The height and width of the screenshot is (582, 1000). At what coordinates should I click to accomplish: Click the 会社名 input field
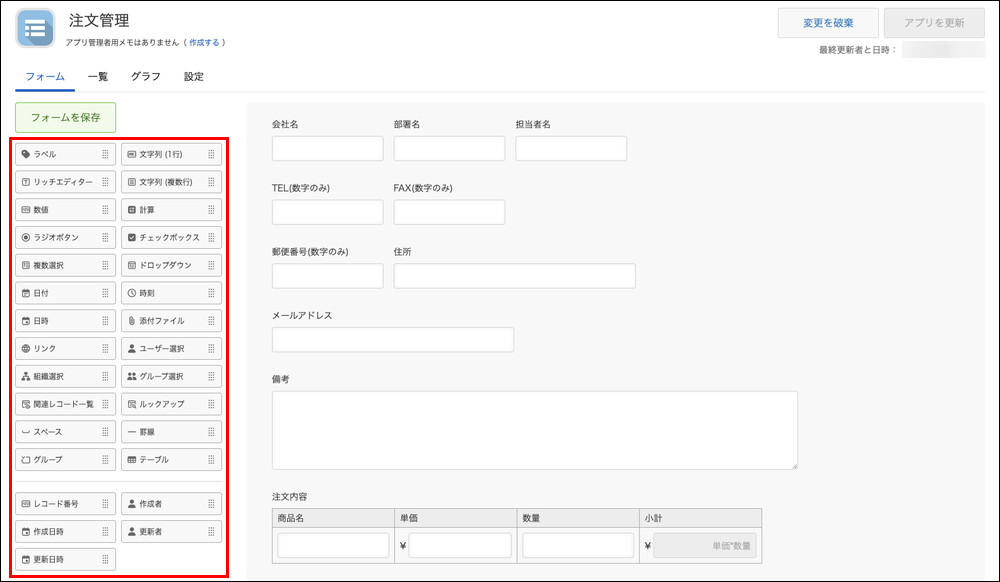(x=328, y=149)
